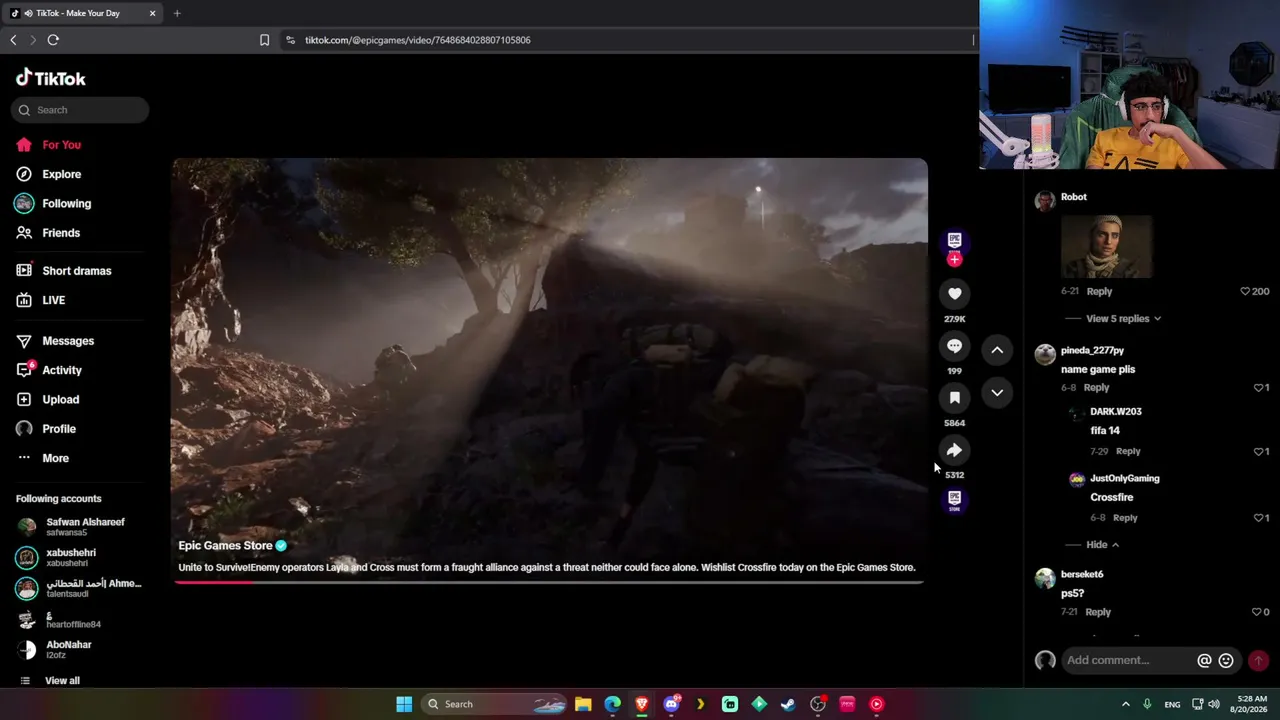This screenshot has width=1280, height=720.
Task: Go to the next video
Action: point(997,393)
